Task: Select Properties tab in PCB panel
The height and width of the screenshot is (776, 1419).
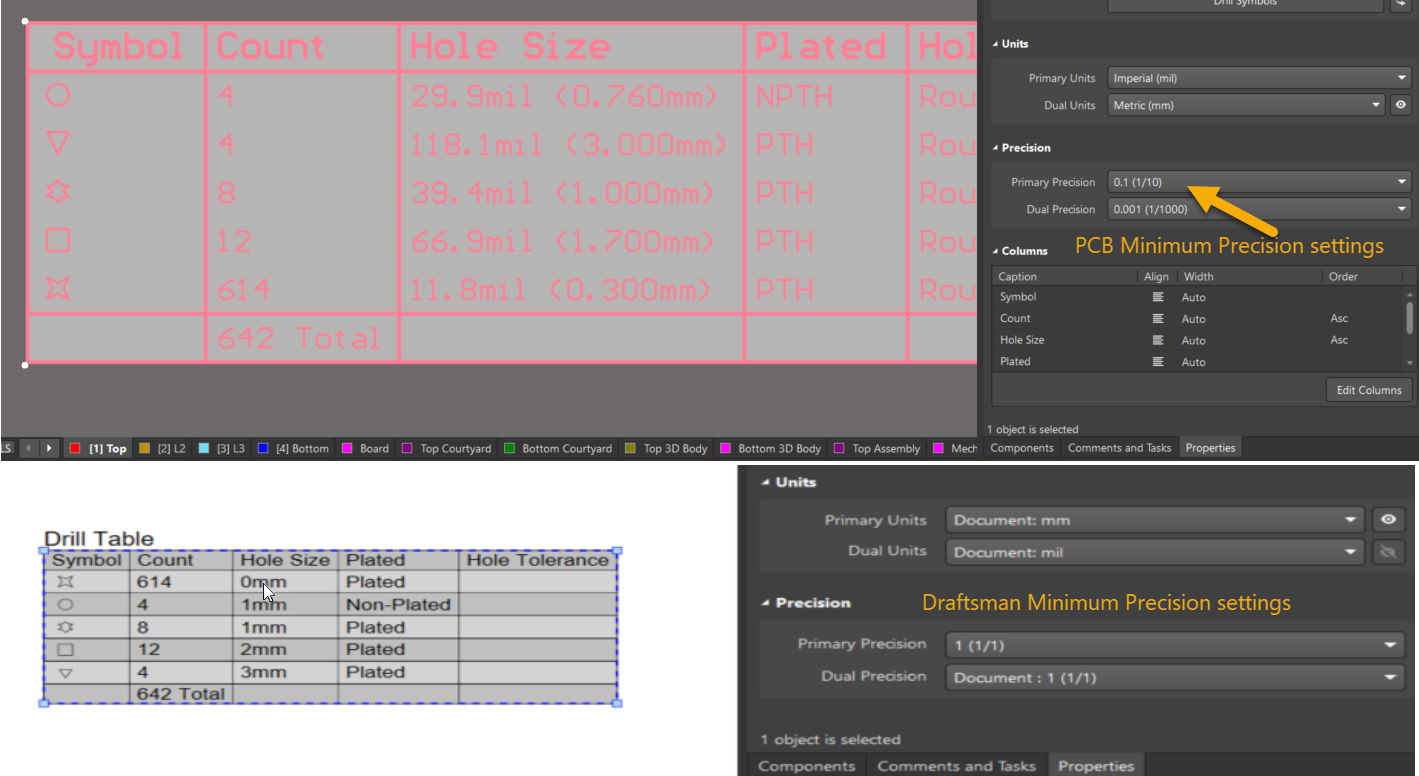Action: click(x=1210, y=448)
